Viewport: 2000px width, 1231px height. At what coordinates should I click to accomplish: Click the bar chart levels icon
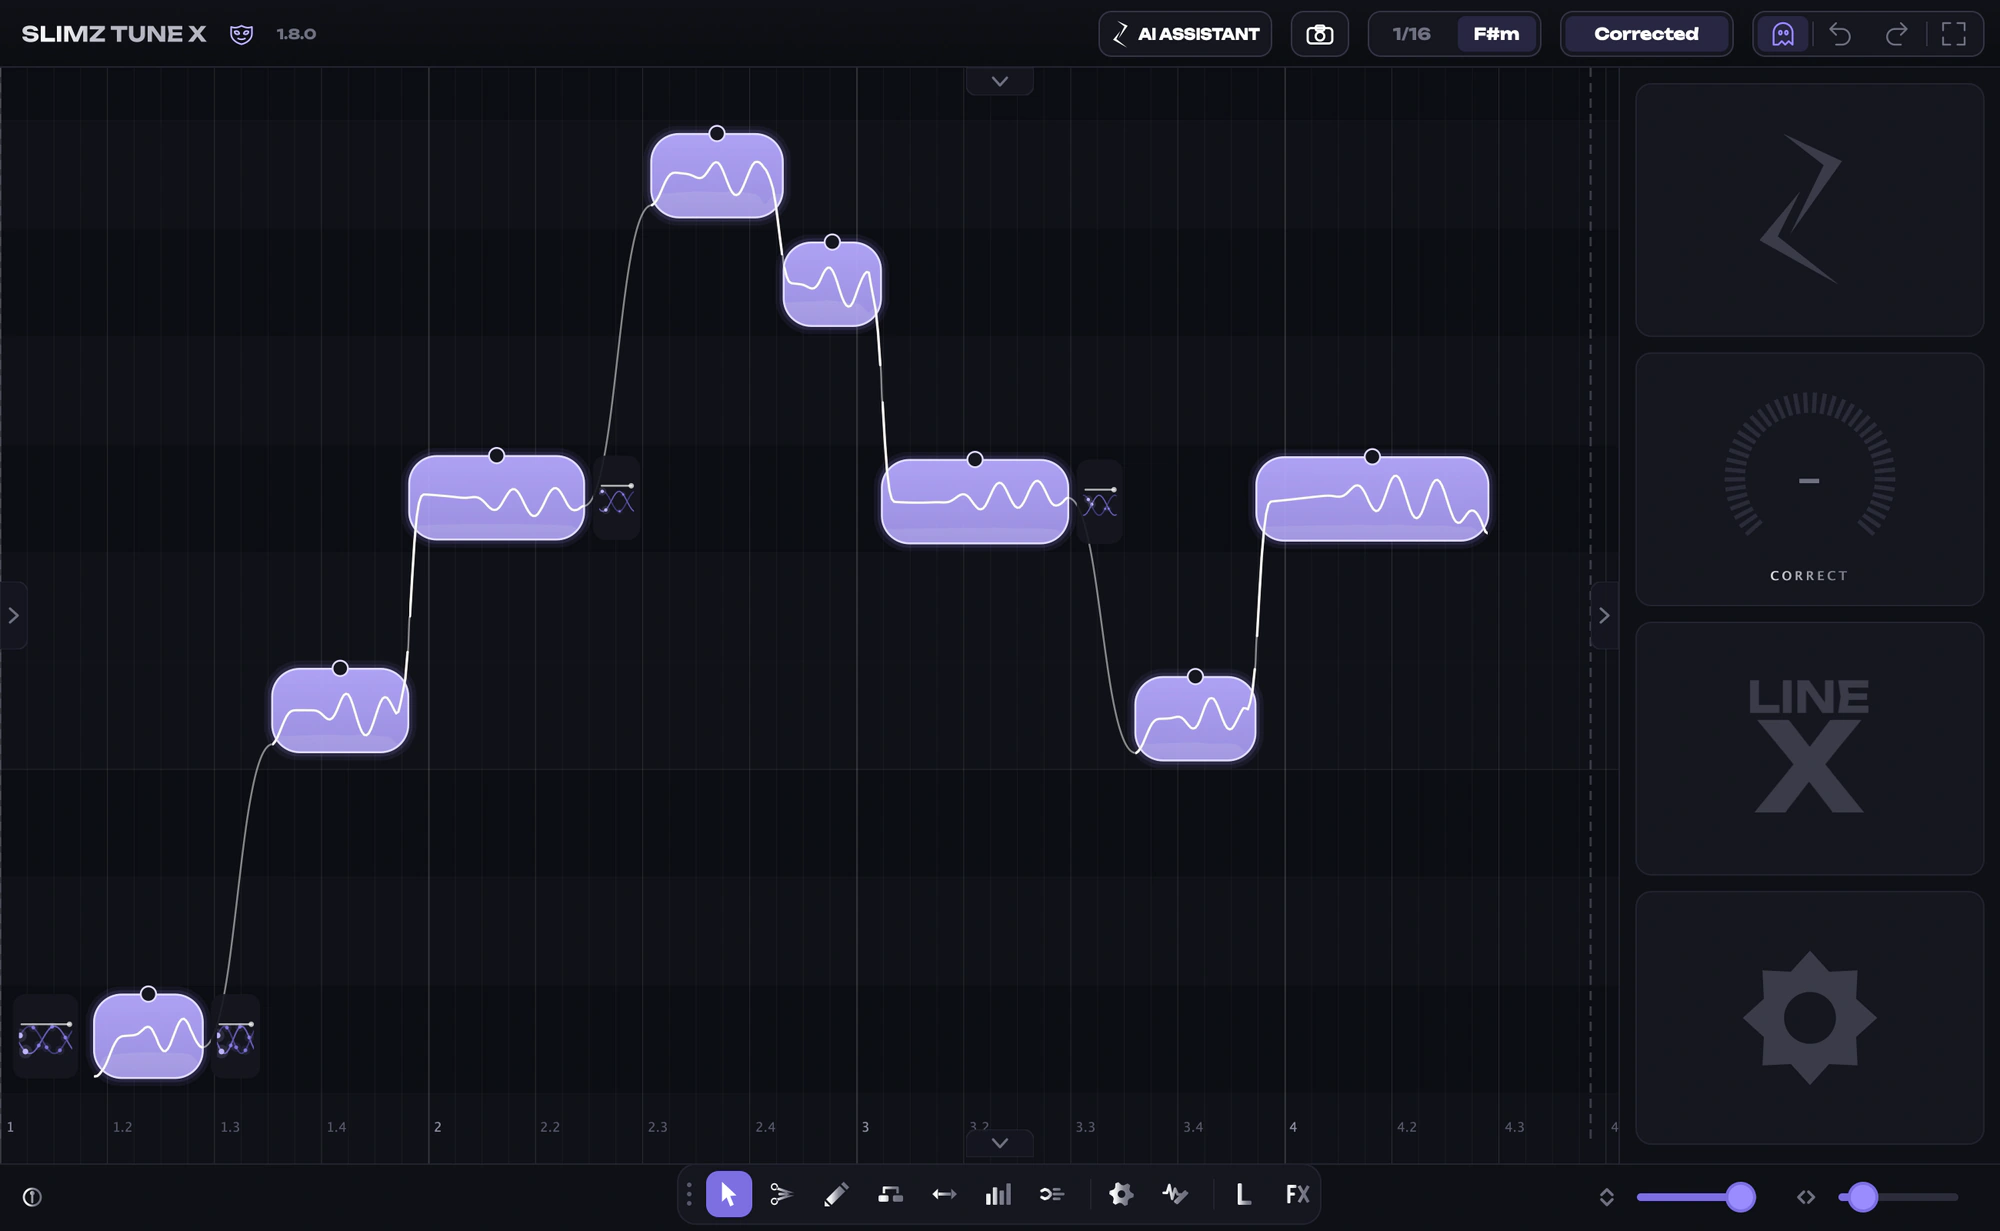click(x=998, y=1194)
